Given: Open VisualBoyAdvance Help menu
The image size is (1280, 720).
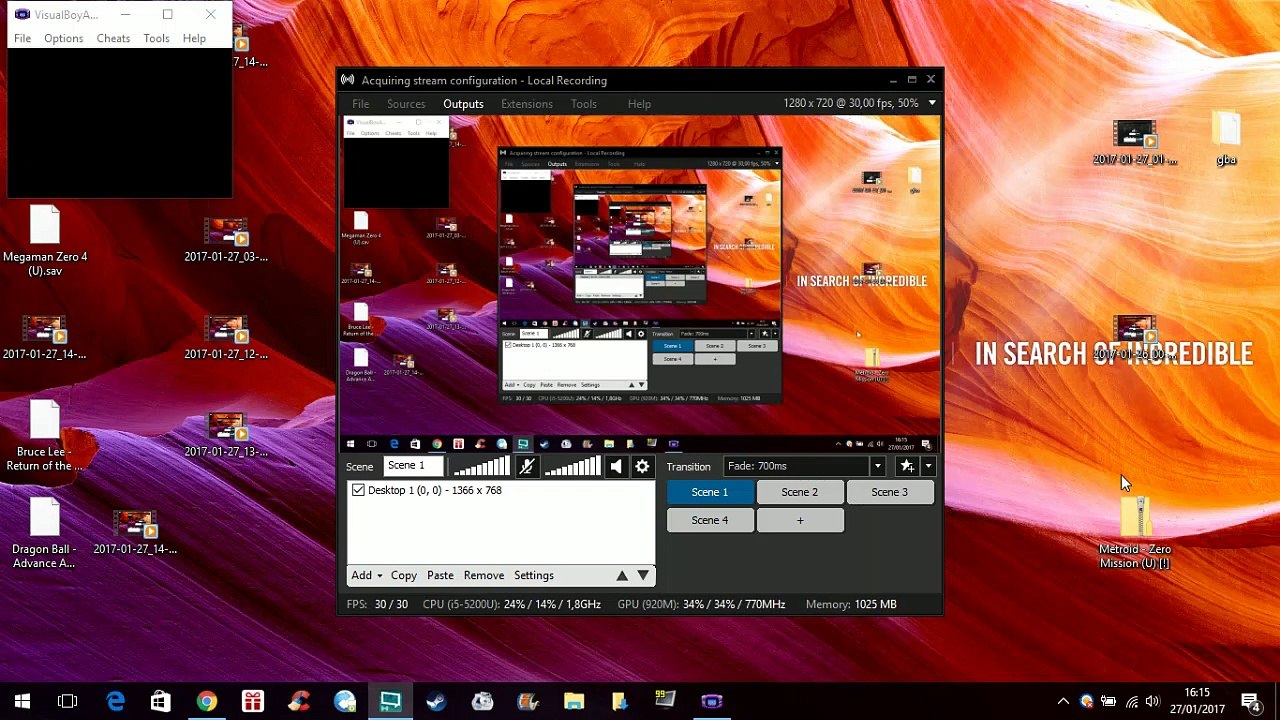Looking at the screenshot, I should point(194,38).
